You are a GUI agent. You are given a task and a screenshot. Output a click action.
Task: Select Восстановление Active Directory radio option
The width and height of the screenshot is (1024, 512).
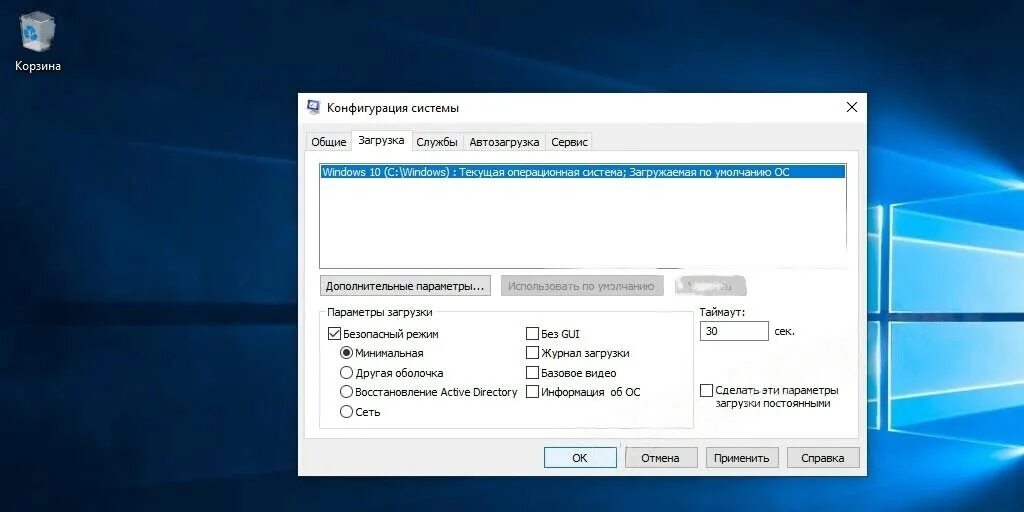tap(347, 392)
